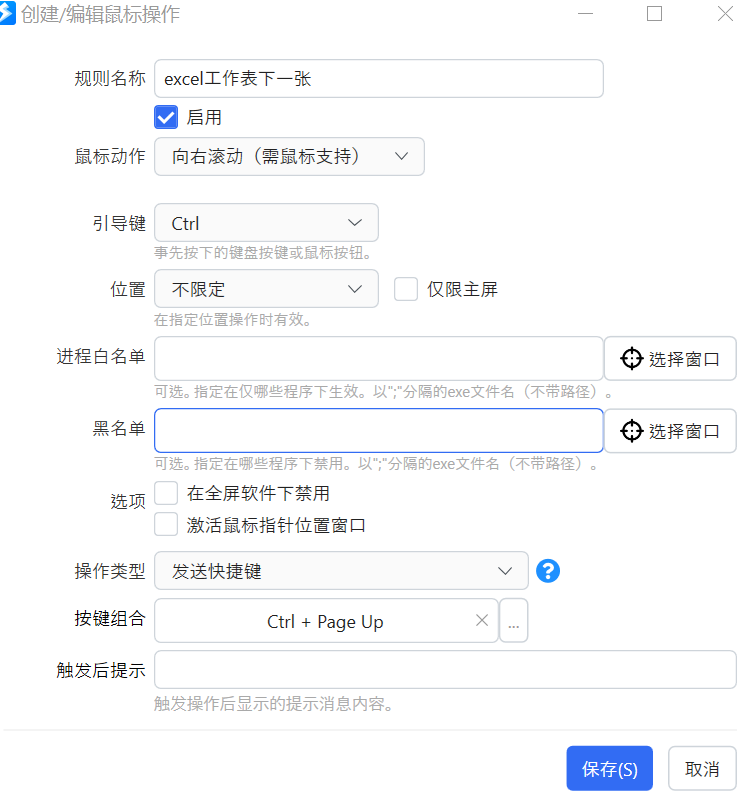This screenshot has height=812, width=751.
Task: Maximize the dialog window
Action: [655, 14]
